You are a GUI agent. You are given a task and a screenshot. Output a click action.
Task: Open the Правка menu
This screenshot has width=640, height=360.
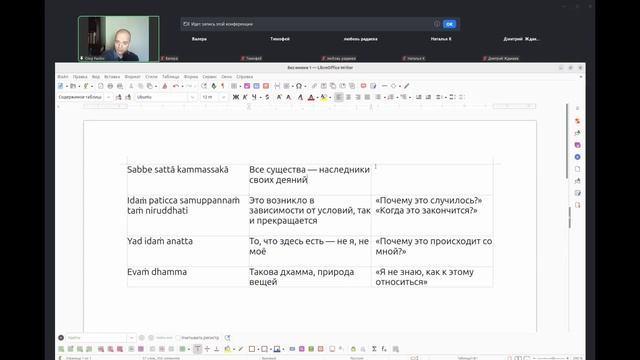(80, 77)
